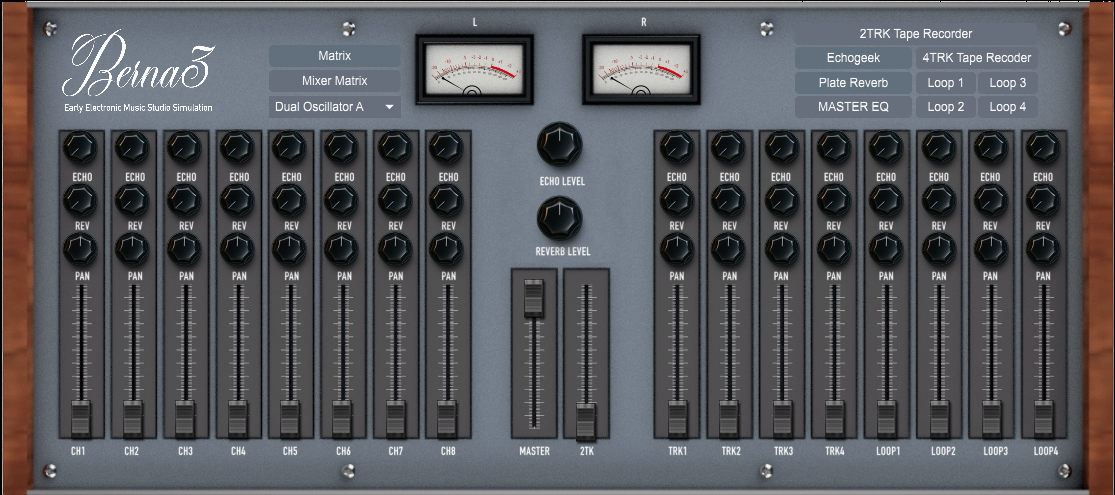
Task: Click the CH5 volume fader handle
Action: pos(289,418)
